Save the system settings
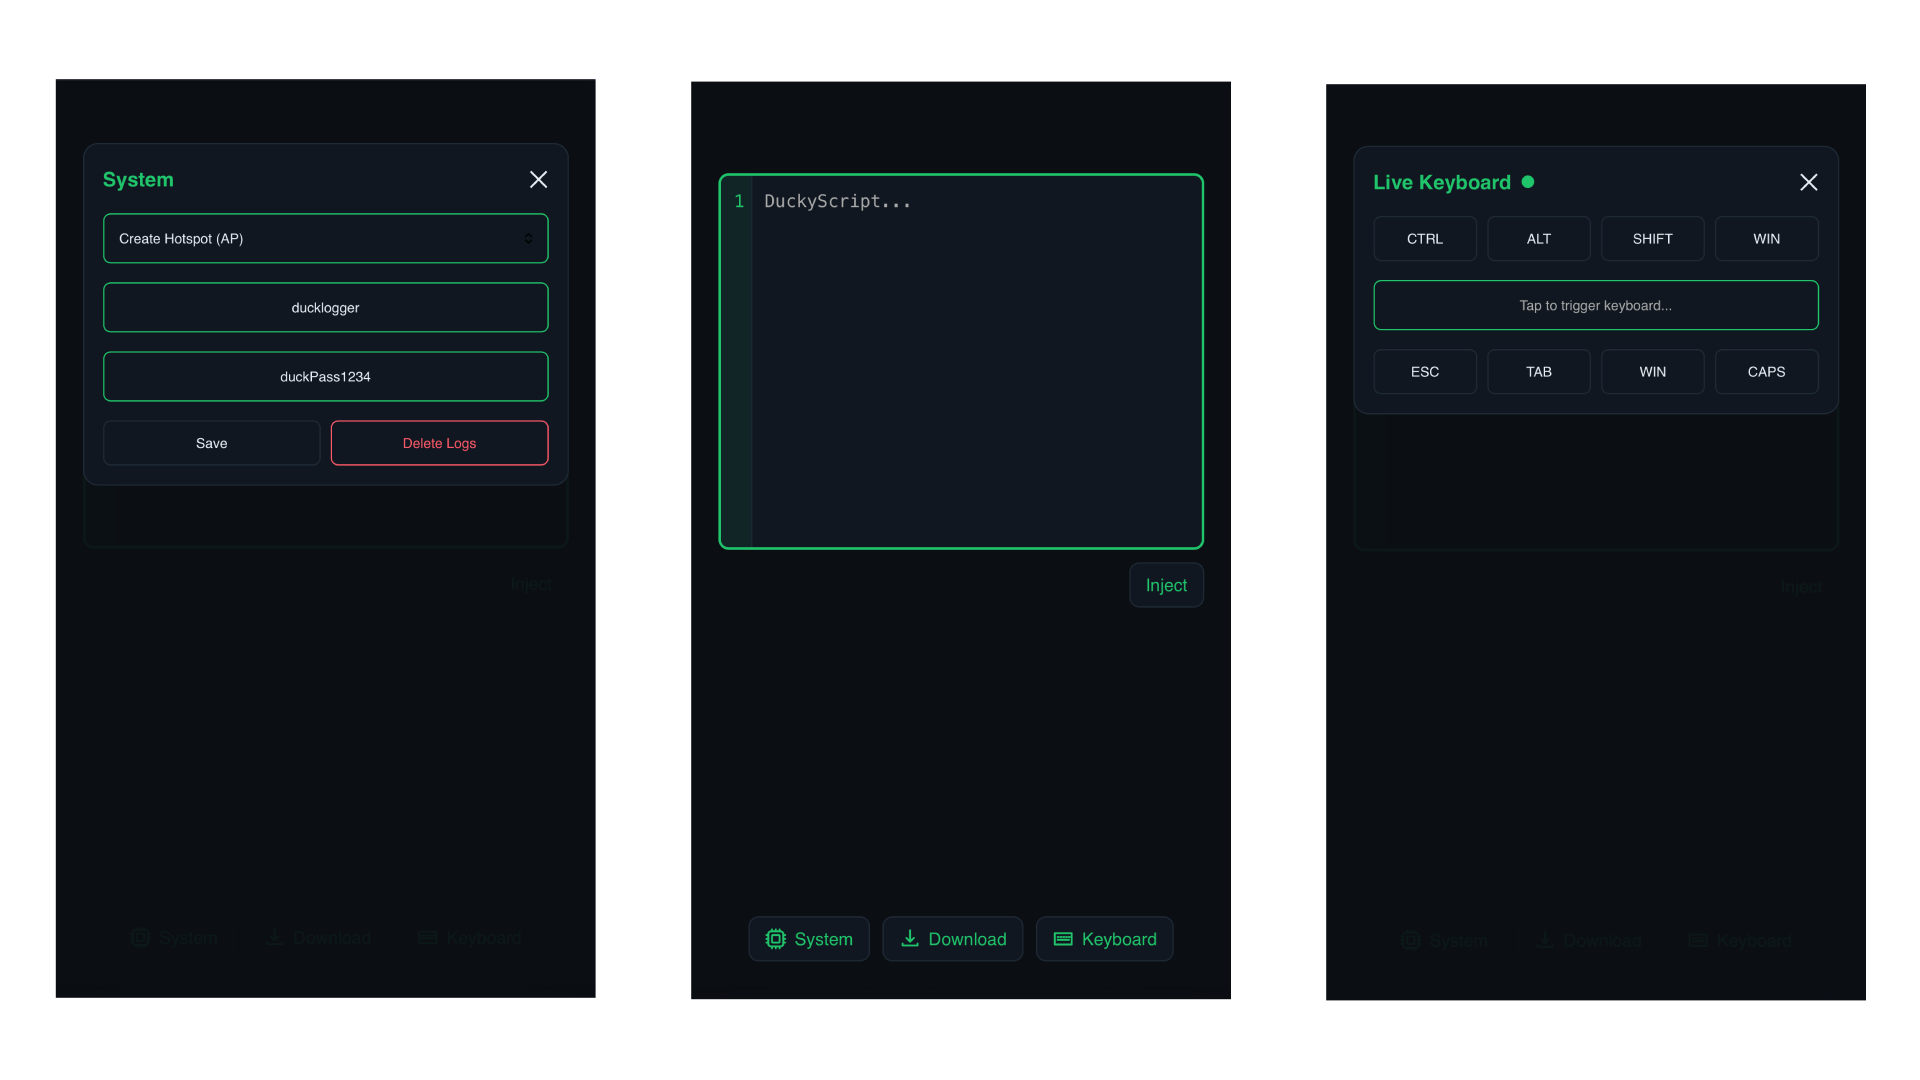 tap(211, 443)
